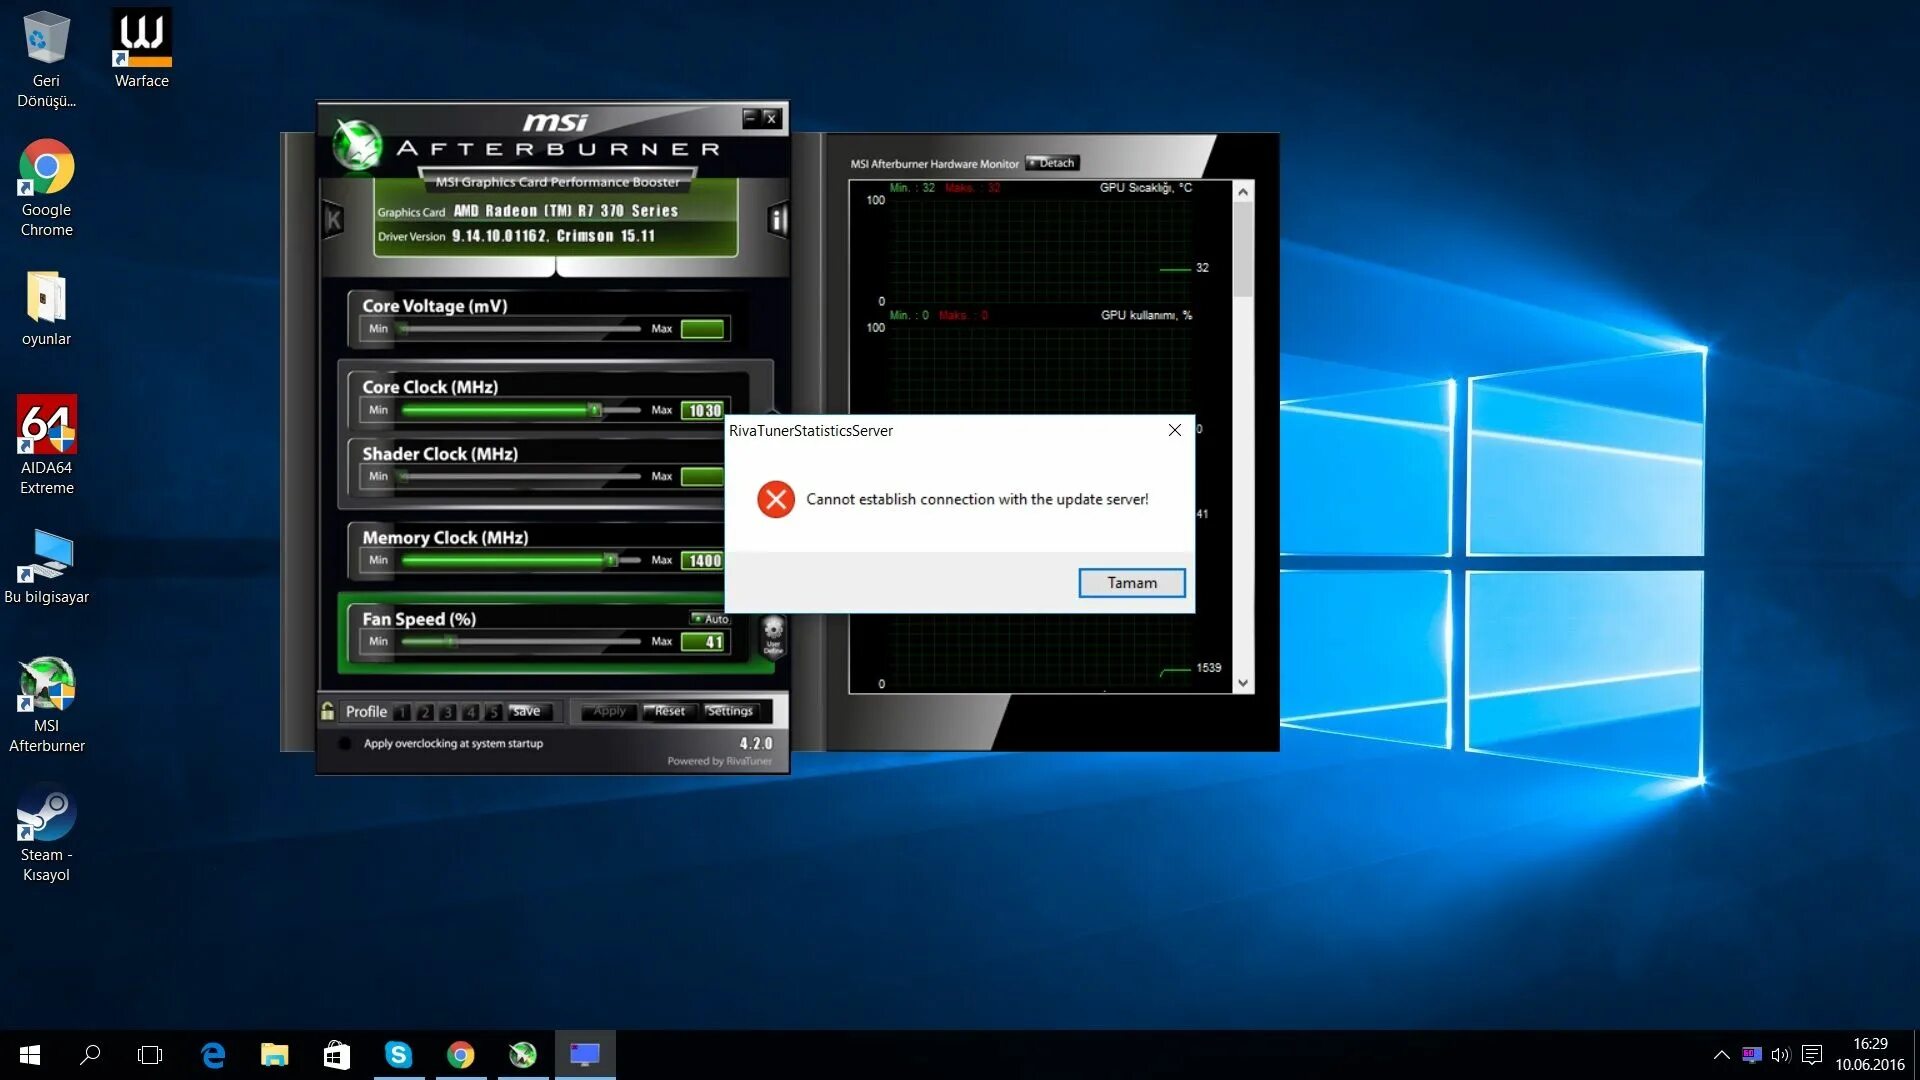Expand the profile selection dropdown
Screen dimensions: 1920x1080
pyautogui.click(x=367, y=712)
